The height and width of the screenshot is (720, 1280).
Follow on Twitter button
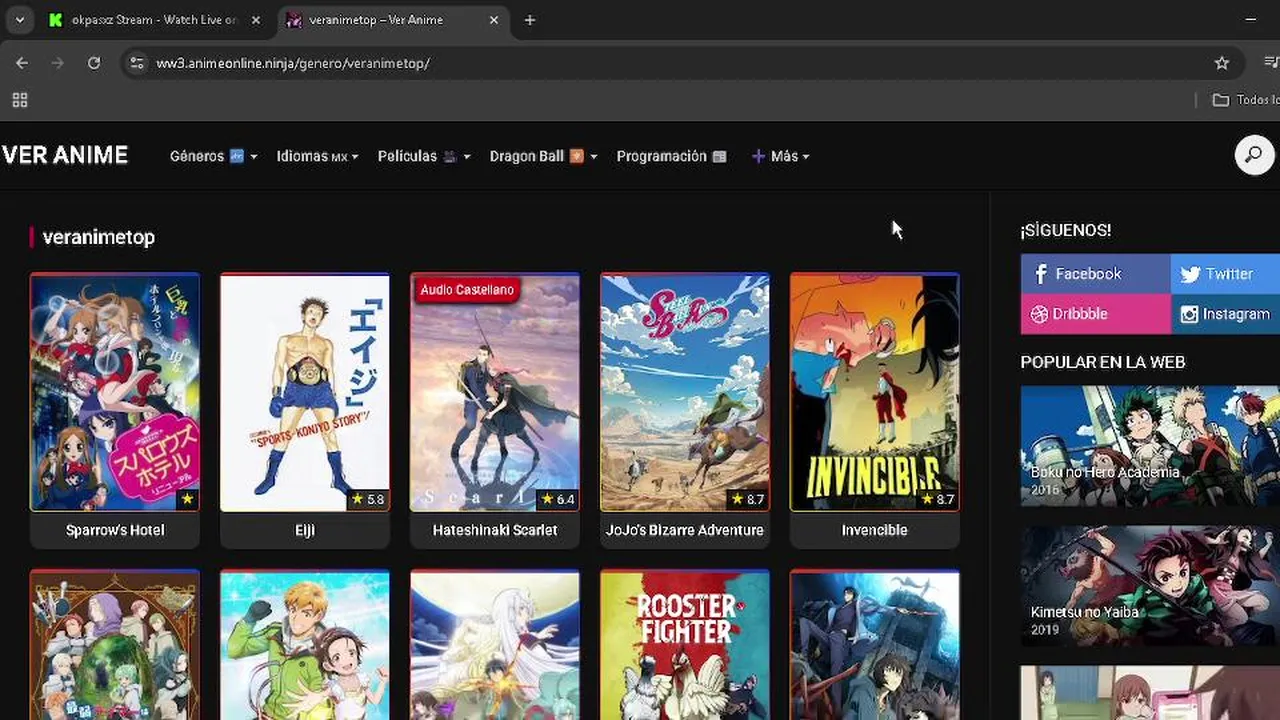(1225, 274)
